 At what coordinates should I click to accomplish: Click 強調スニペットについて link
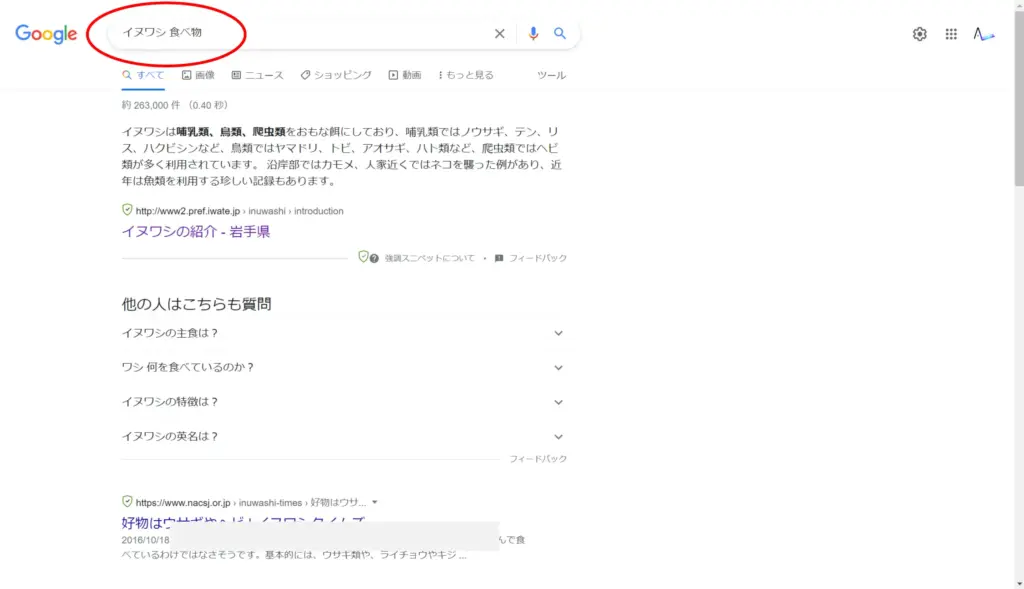coord(430,259)
